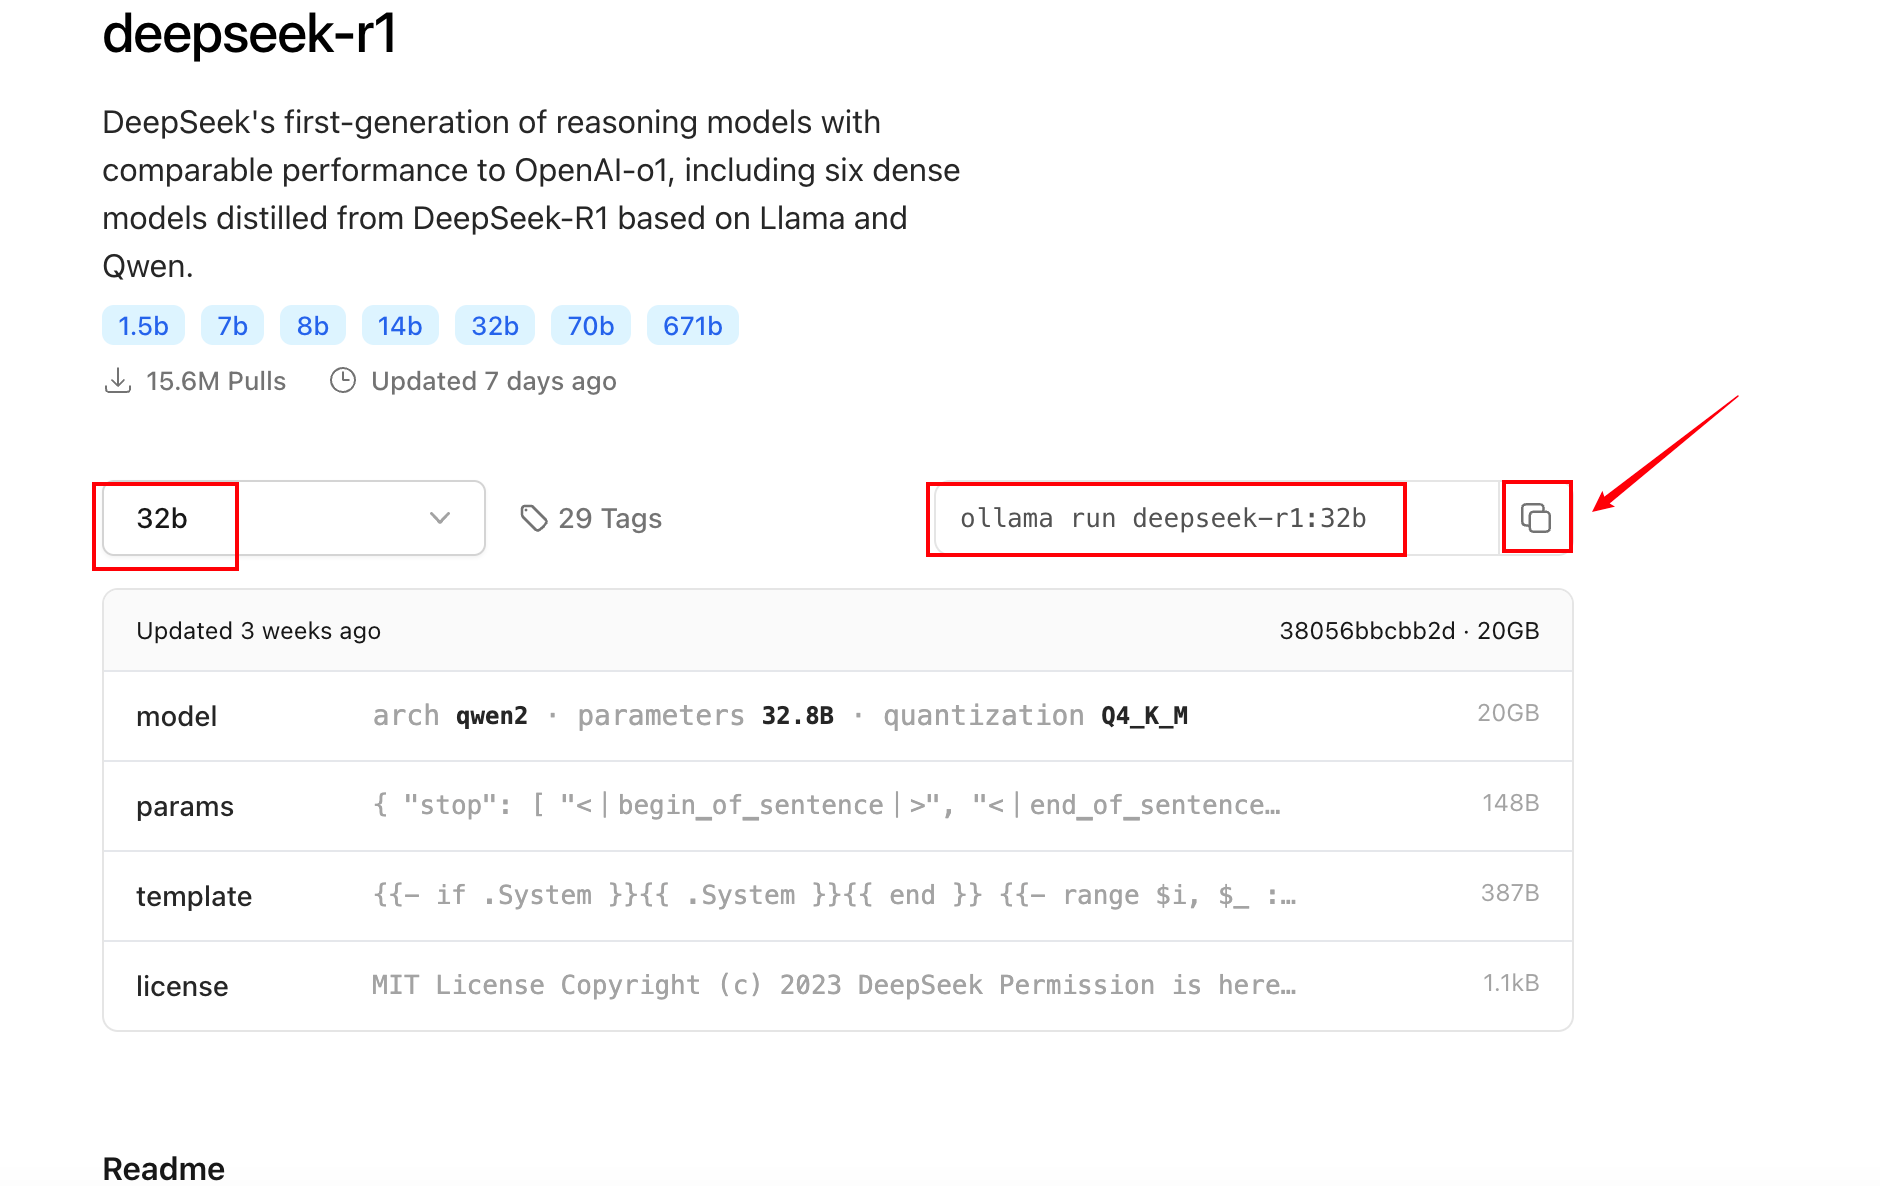
Task: Click the tag icon beside 29 Tags
Action: tap(534, 518)
